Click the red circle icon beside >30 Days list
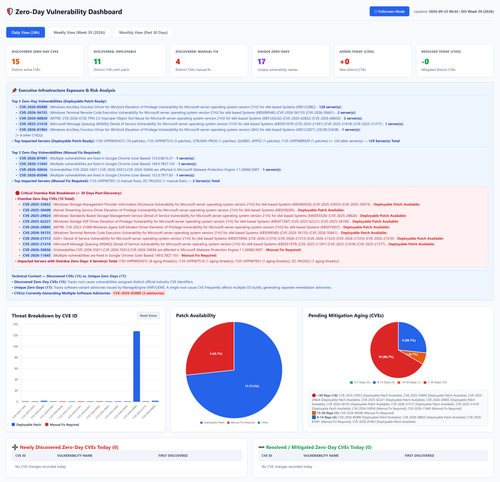The width and height of the screenshot is (500, 482). (314, 395)
